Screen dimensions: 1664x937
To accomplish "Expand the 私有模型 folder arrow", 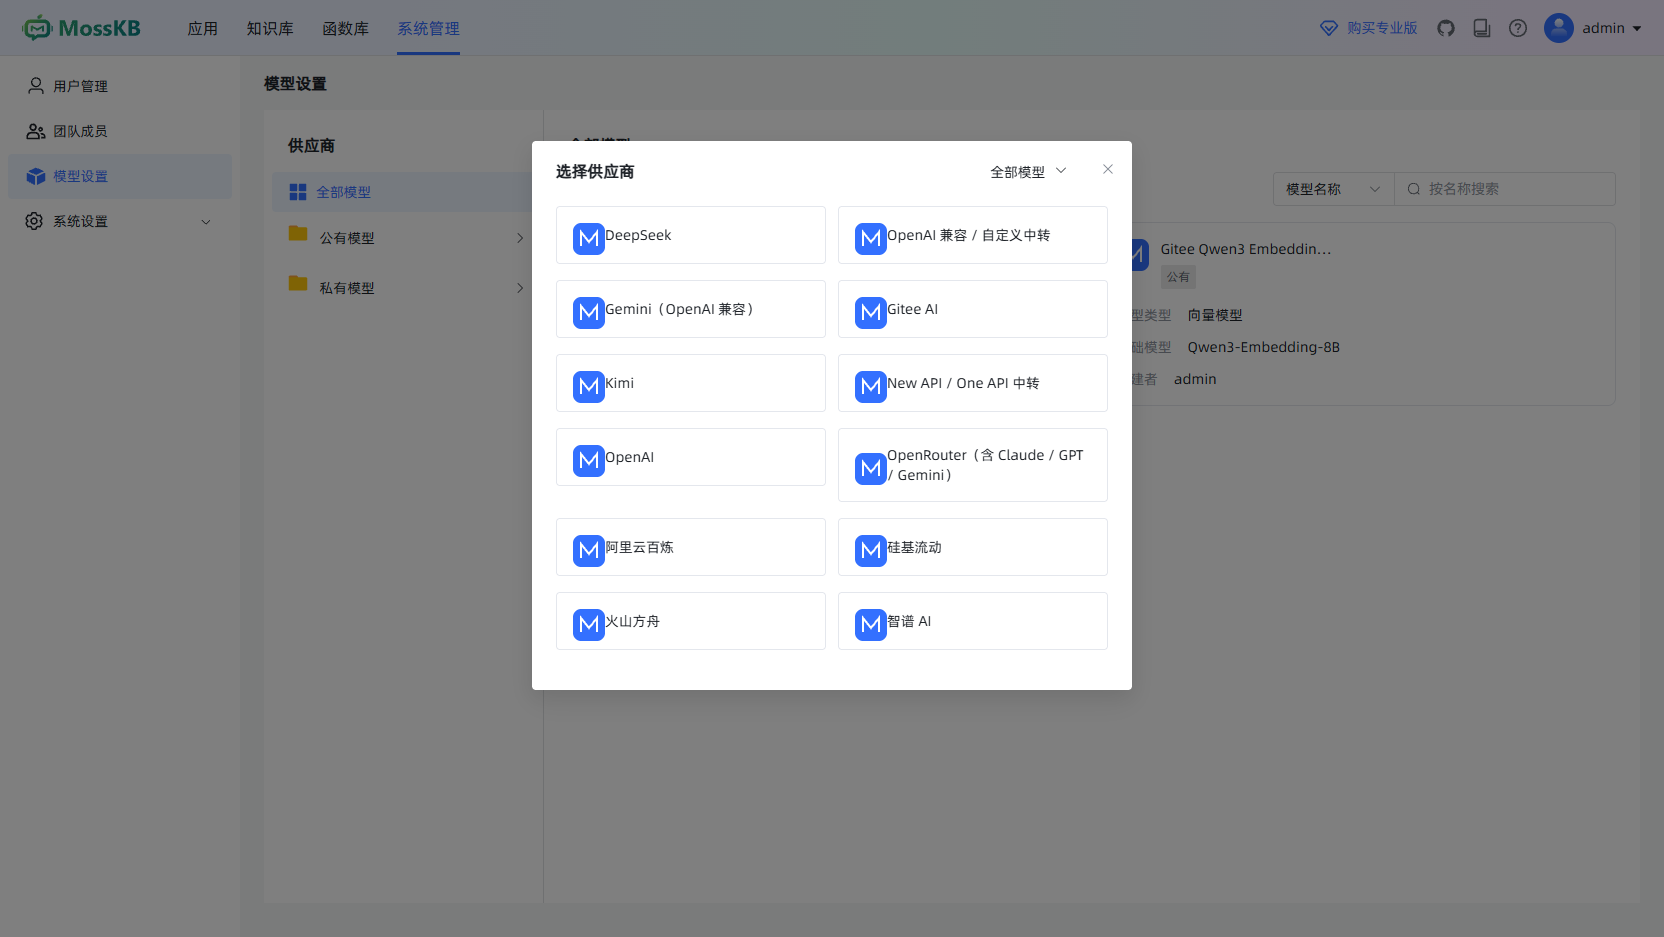I will (x=520, y=288).
